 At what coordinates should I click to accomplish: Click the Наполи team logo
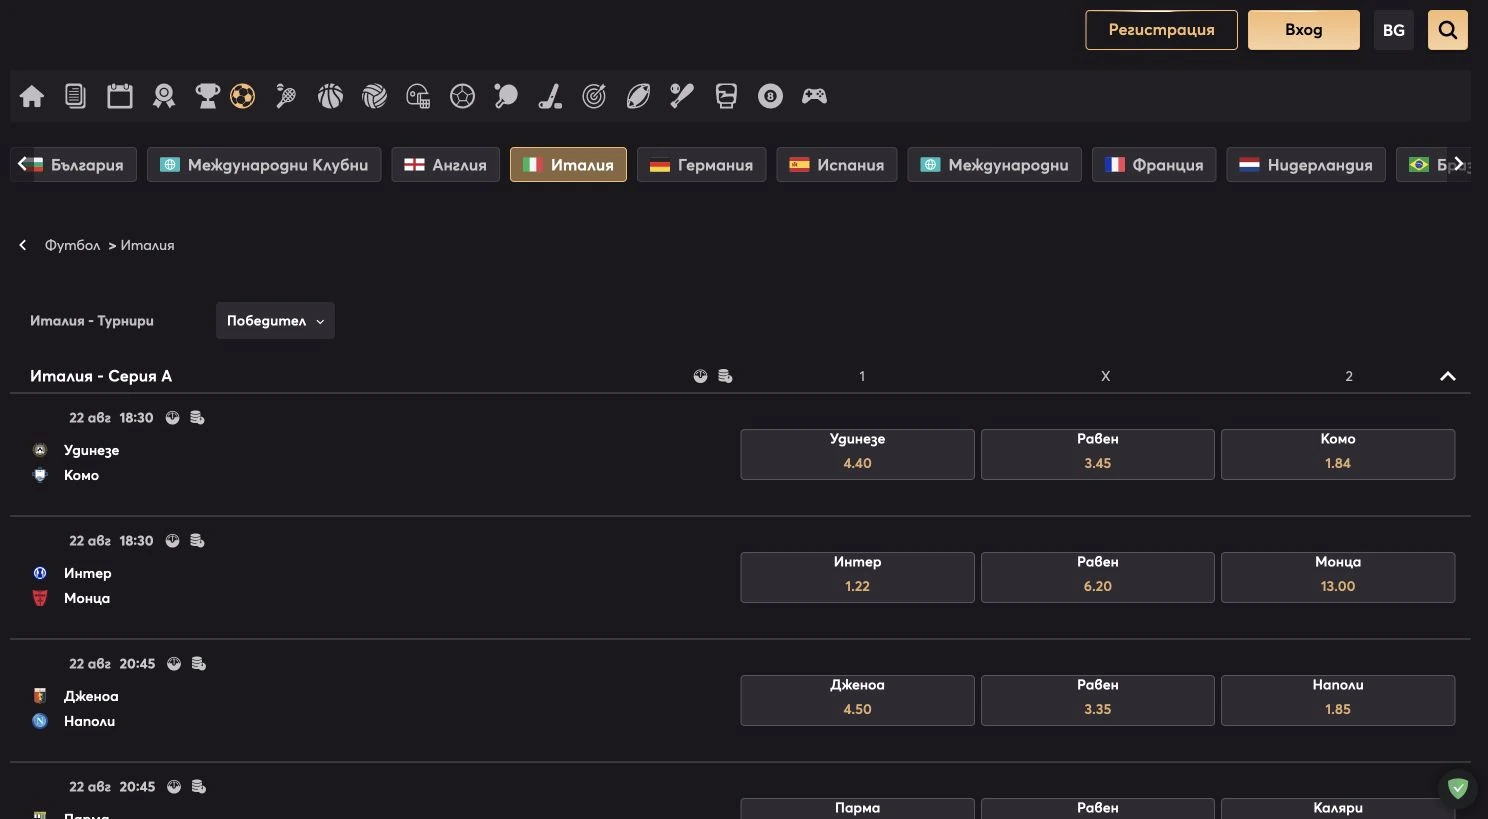click(x=40, y=721)
